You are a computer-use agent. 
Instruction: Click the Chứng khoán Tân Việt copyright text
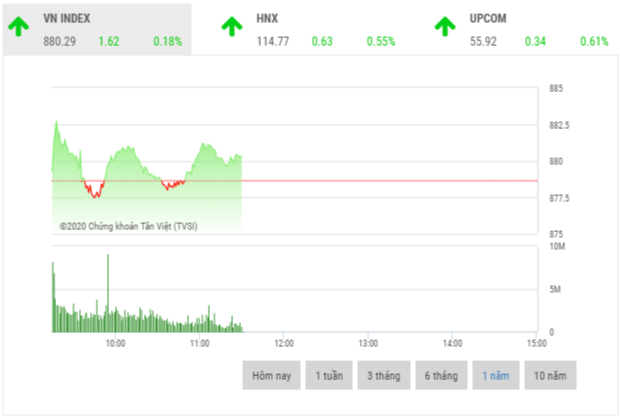pyautogui.click(x=127, y=227)
